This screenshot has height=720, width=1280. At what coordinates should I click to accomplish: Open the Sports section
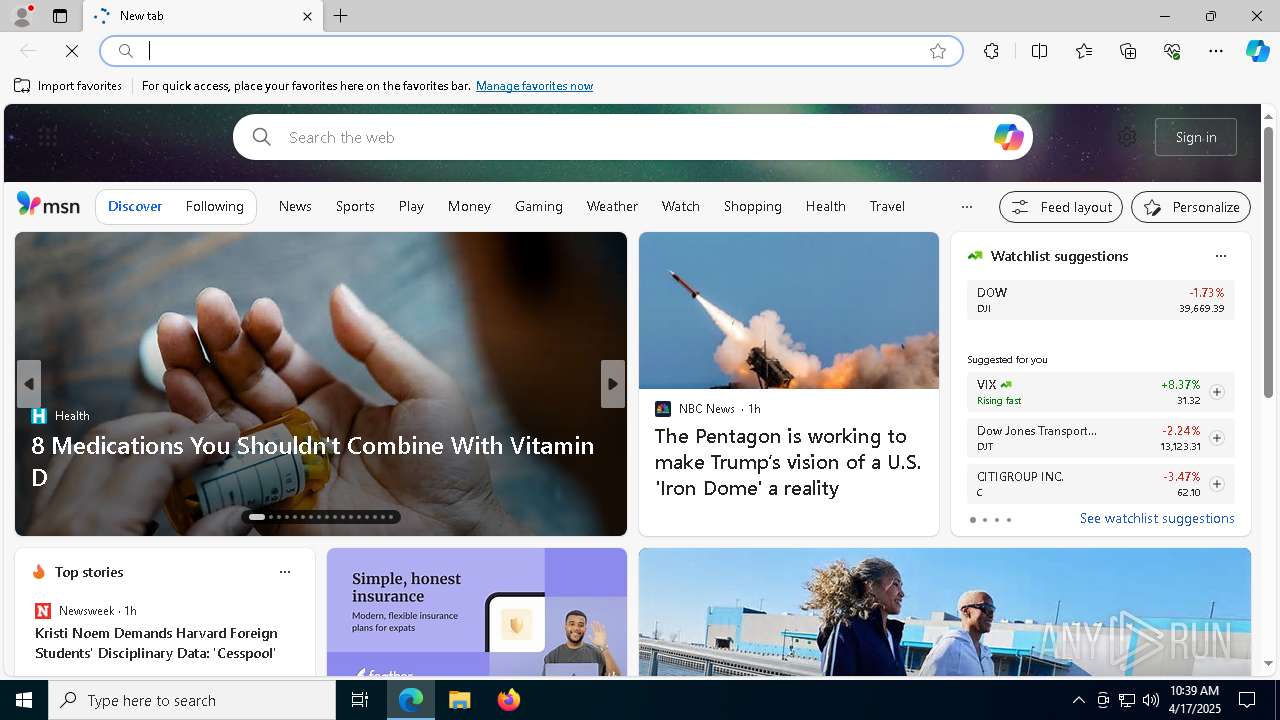point(355,206)
